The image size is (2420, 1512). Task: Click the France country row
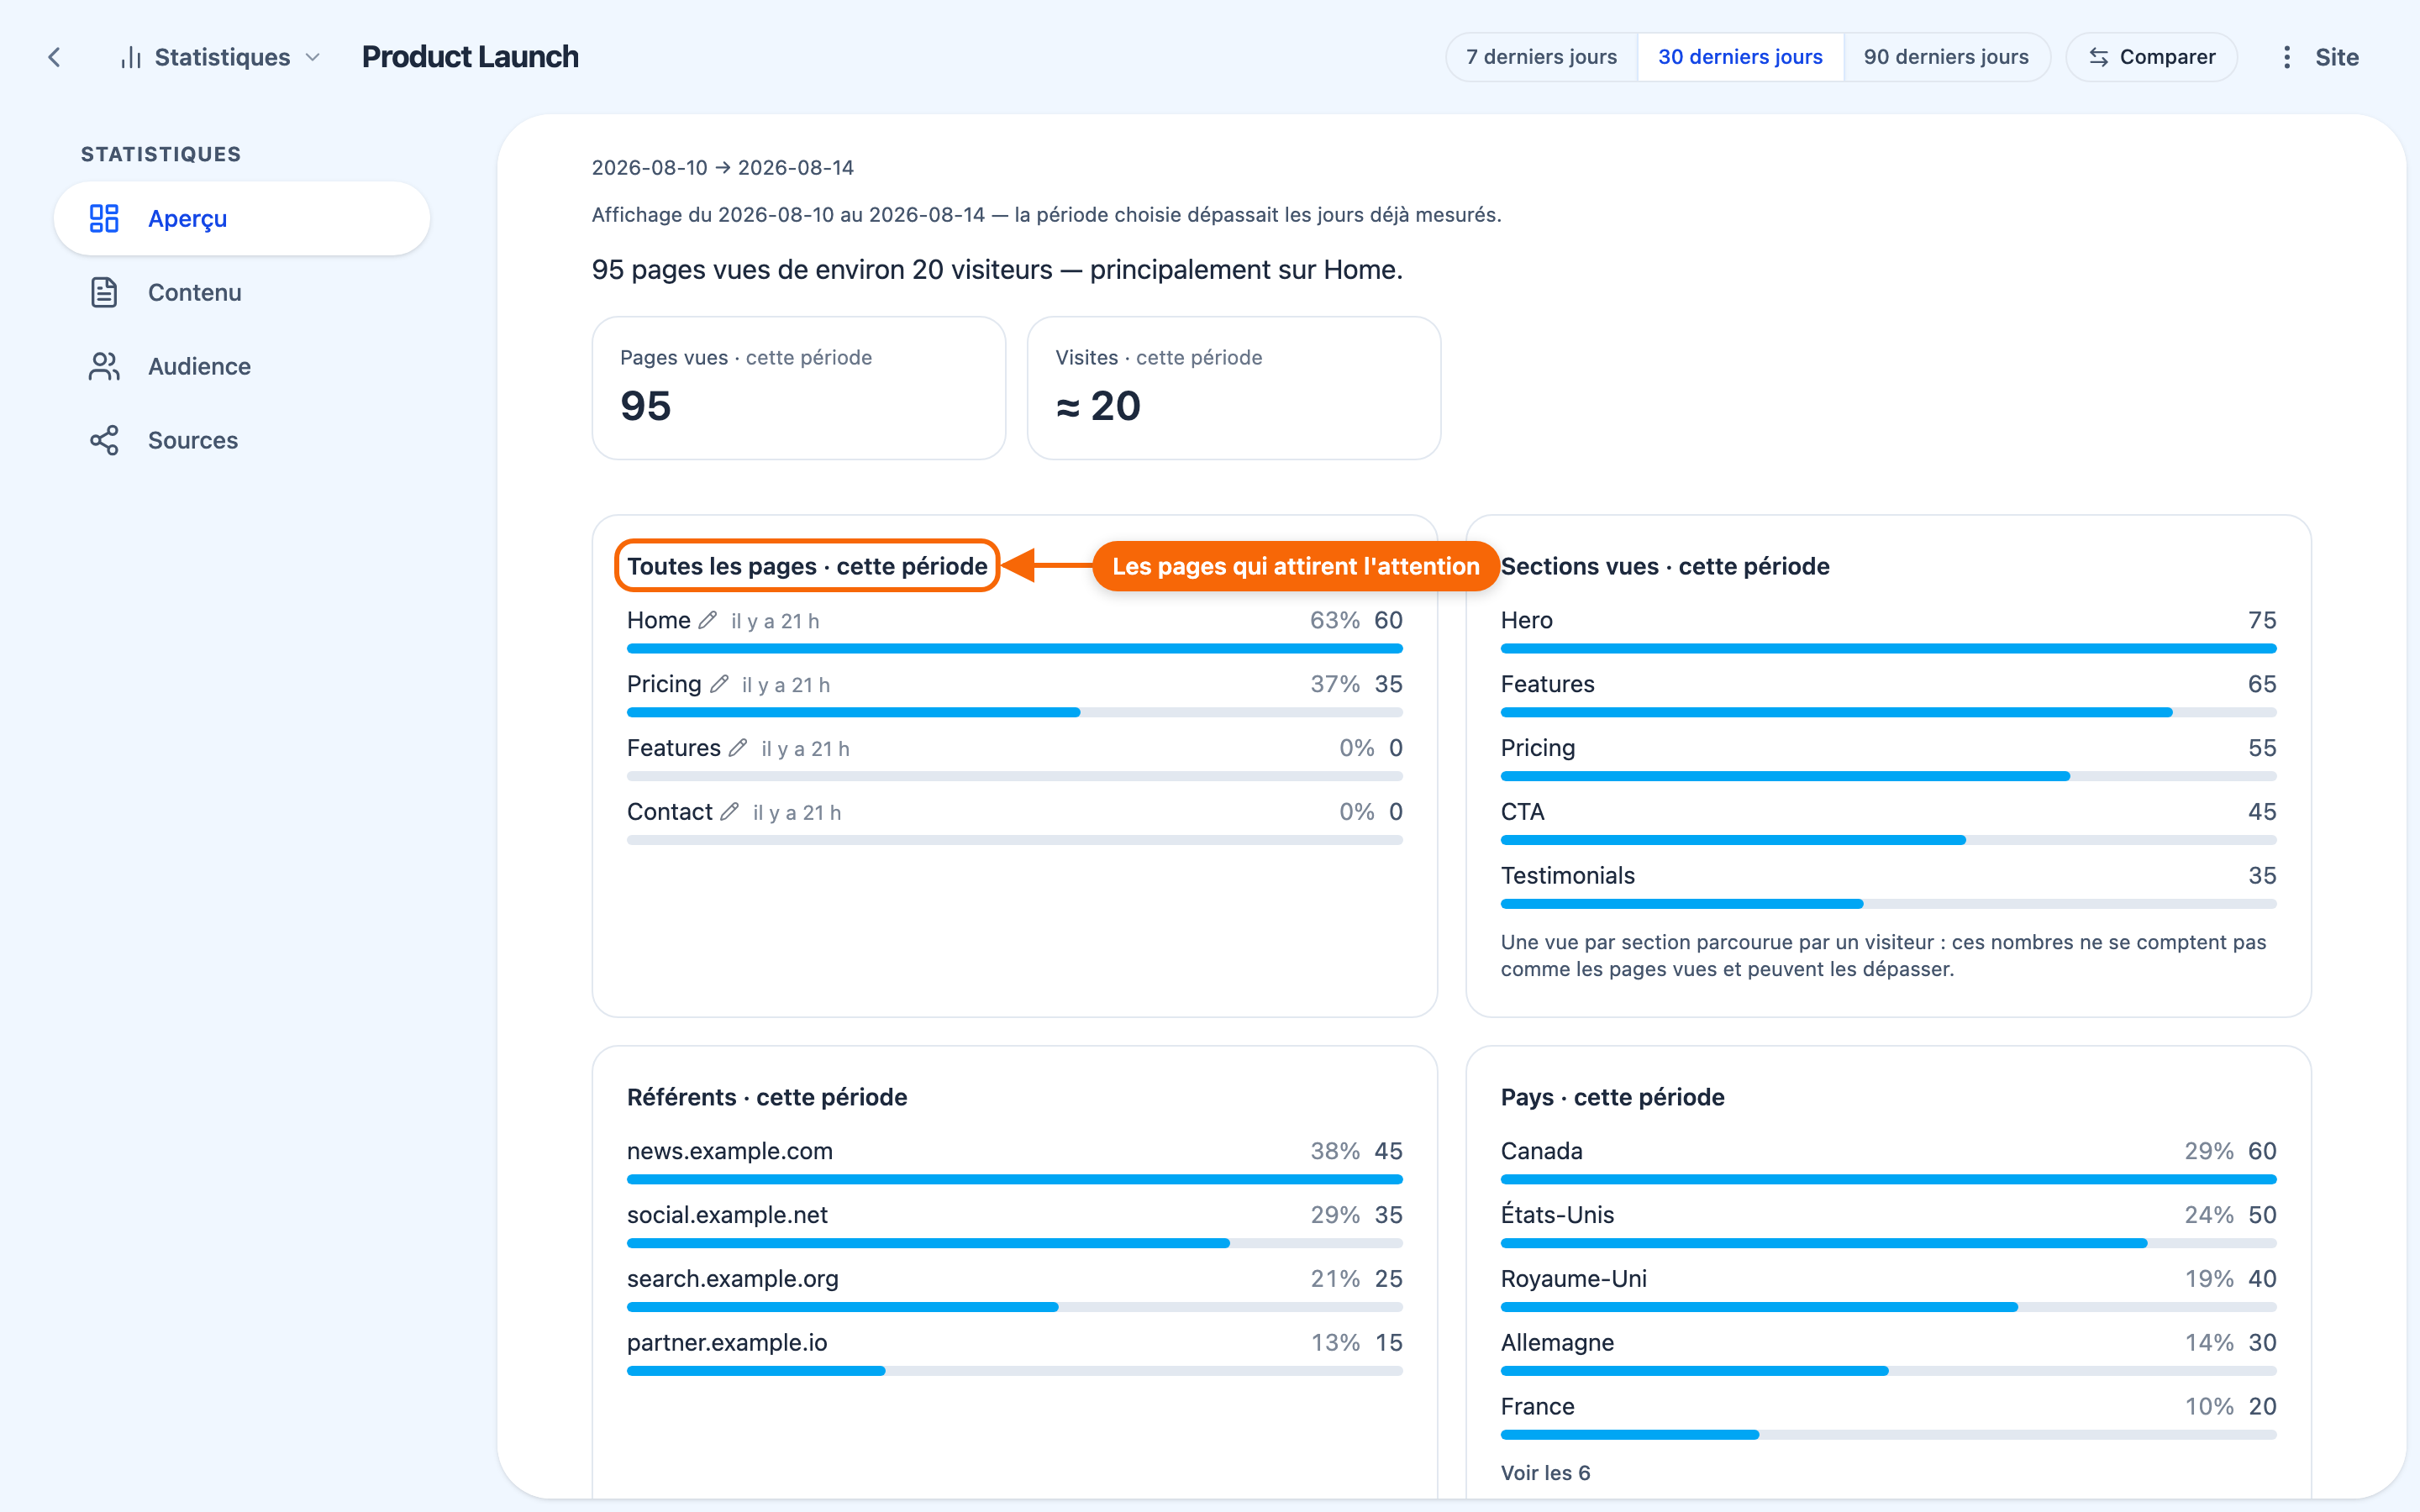1888,1416
